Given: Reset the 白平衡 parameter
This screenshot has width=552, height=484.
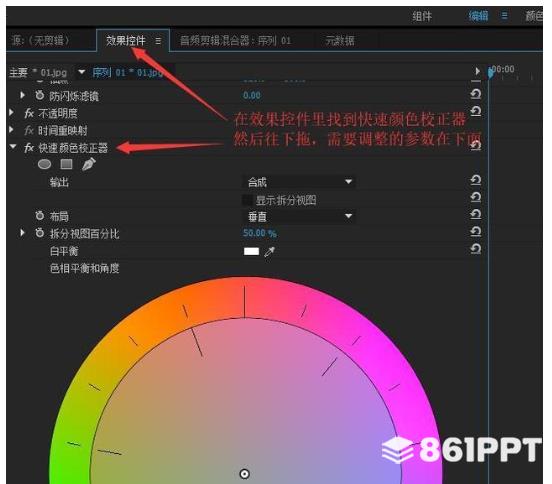Looking at the screenshot, I should [x=476, y=249].
